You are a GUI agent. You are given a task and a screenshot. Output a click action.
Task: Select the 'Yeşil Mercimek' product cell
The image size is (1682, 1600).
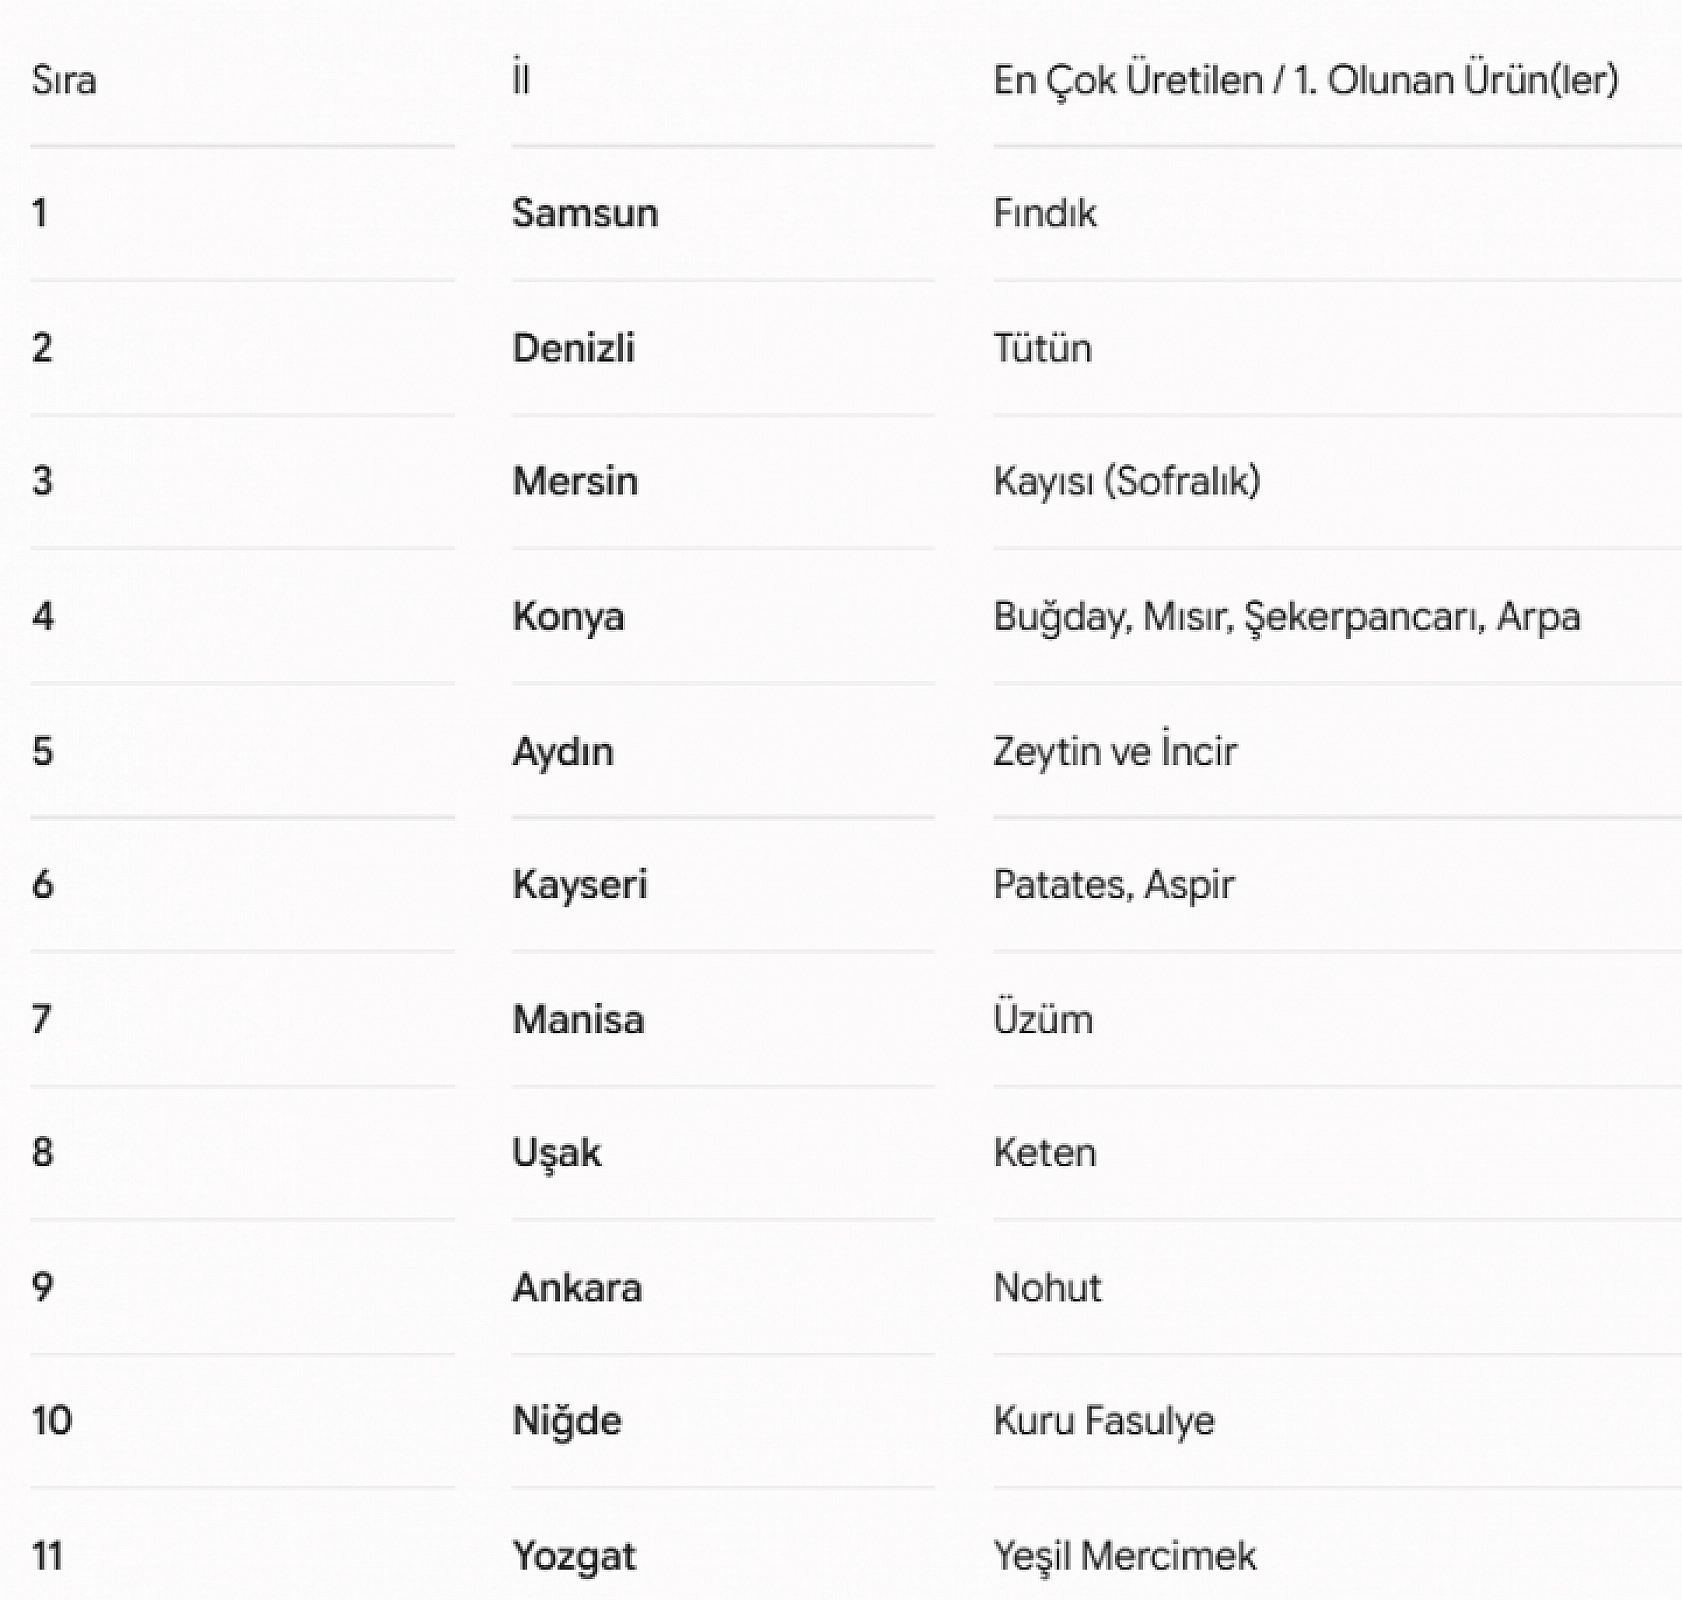1125,1557
